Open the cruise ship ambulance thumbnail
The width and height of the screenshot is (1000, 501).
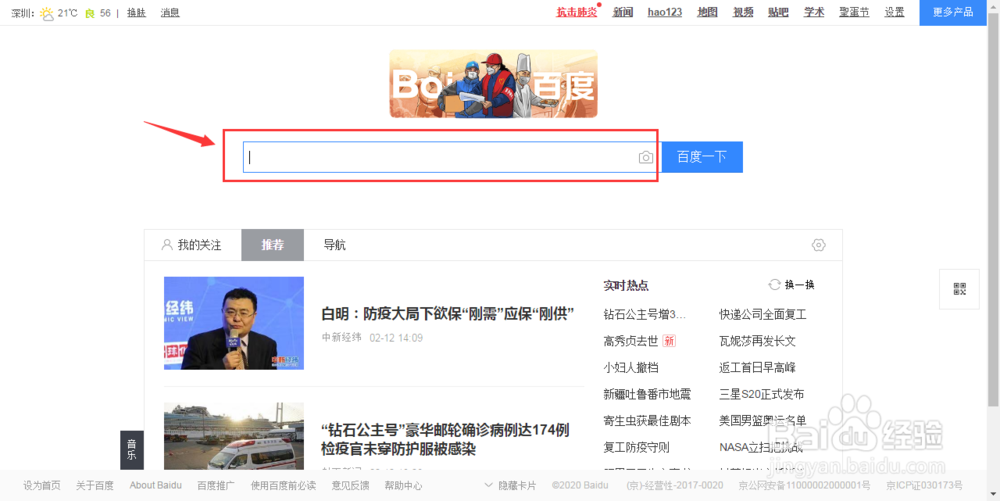[x=233, y=436]
